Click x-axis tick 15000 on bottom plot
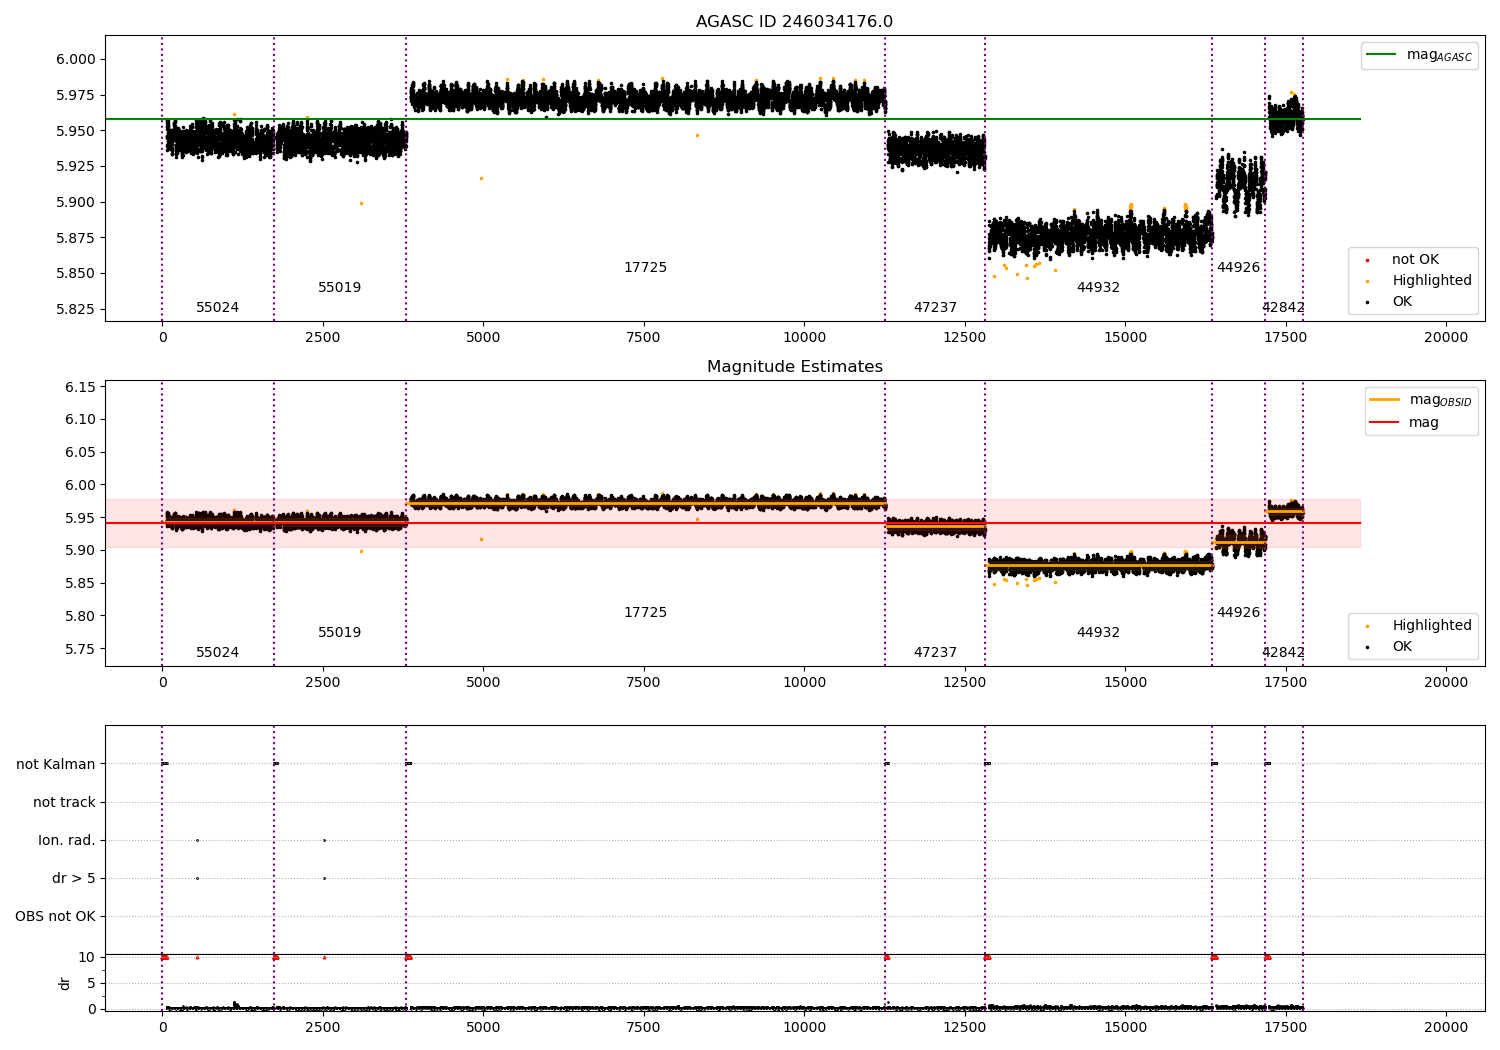The width and height of the screenshot is (1500, 1050). 1125,1027
